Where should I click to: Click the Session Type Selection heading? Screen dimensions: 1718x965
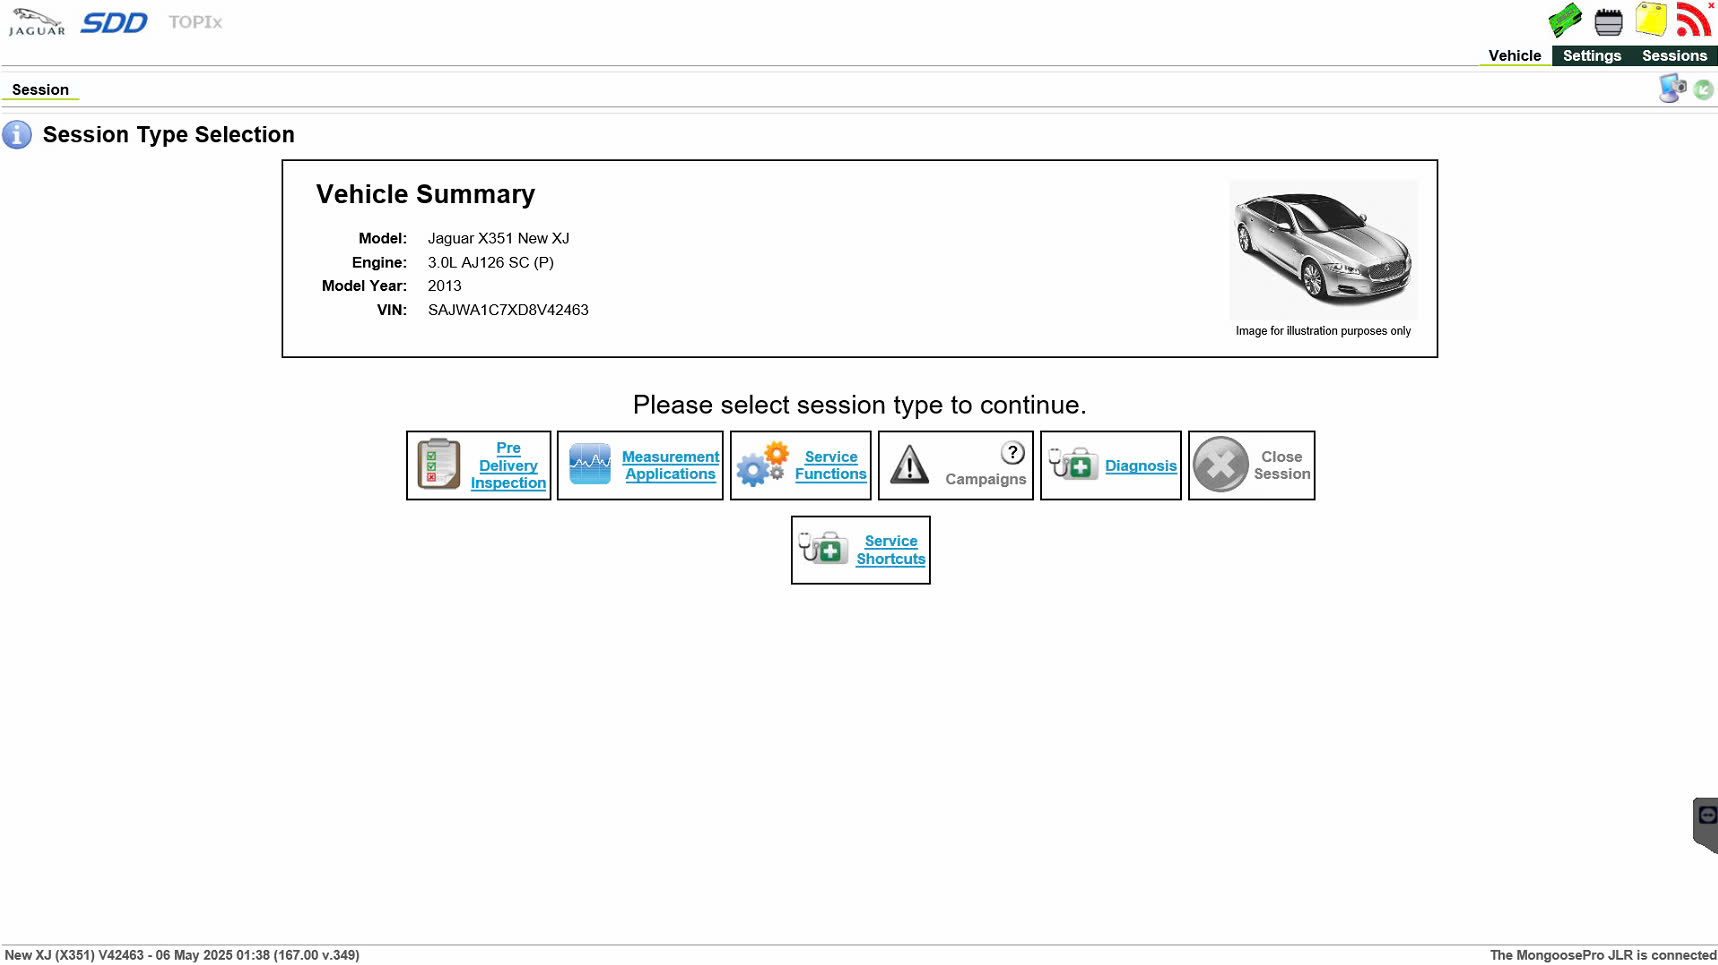tap(168, 135)
